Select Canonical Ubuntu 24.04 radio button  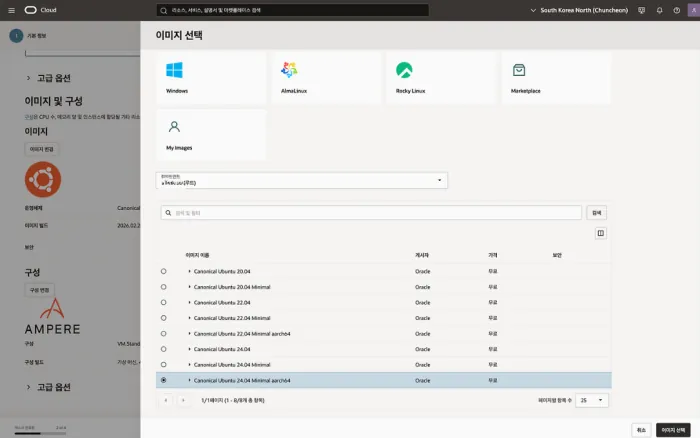pyautogui.click(x=163, y=349)
